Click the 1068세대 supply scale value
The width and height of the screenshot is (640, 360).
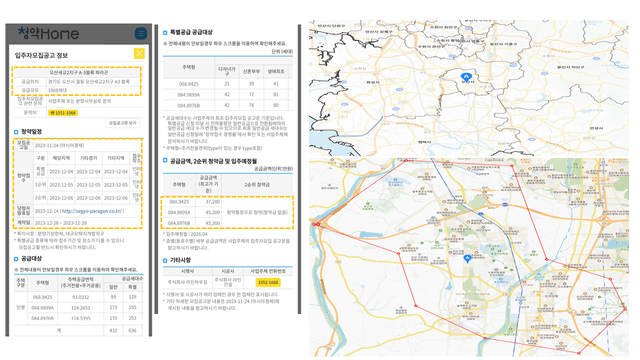[x=56, y=90]
